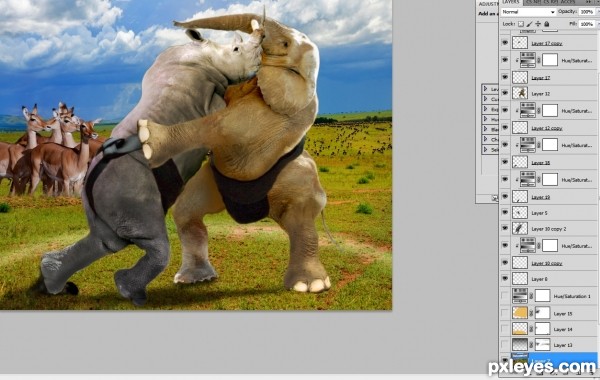Select the Layer 13 name text

click(x=563, y=345)
